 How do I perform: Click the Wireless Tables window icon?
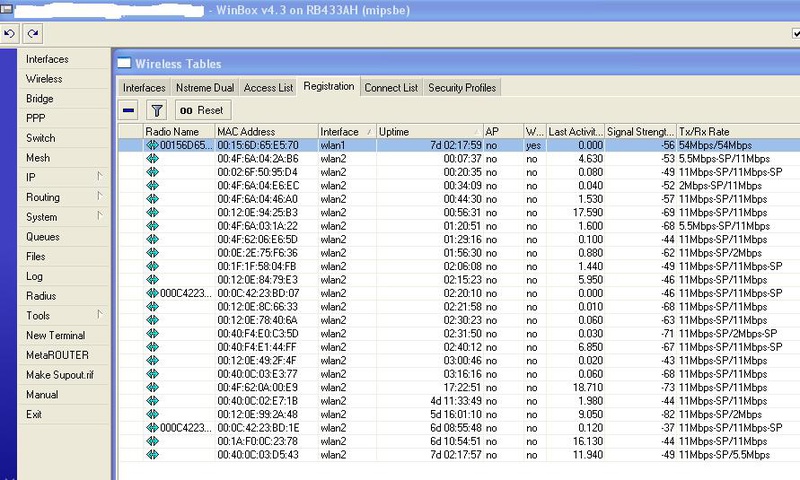(124, 63)
